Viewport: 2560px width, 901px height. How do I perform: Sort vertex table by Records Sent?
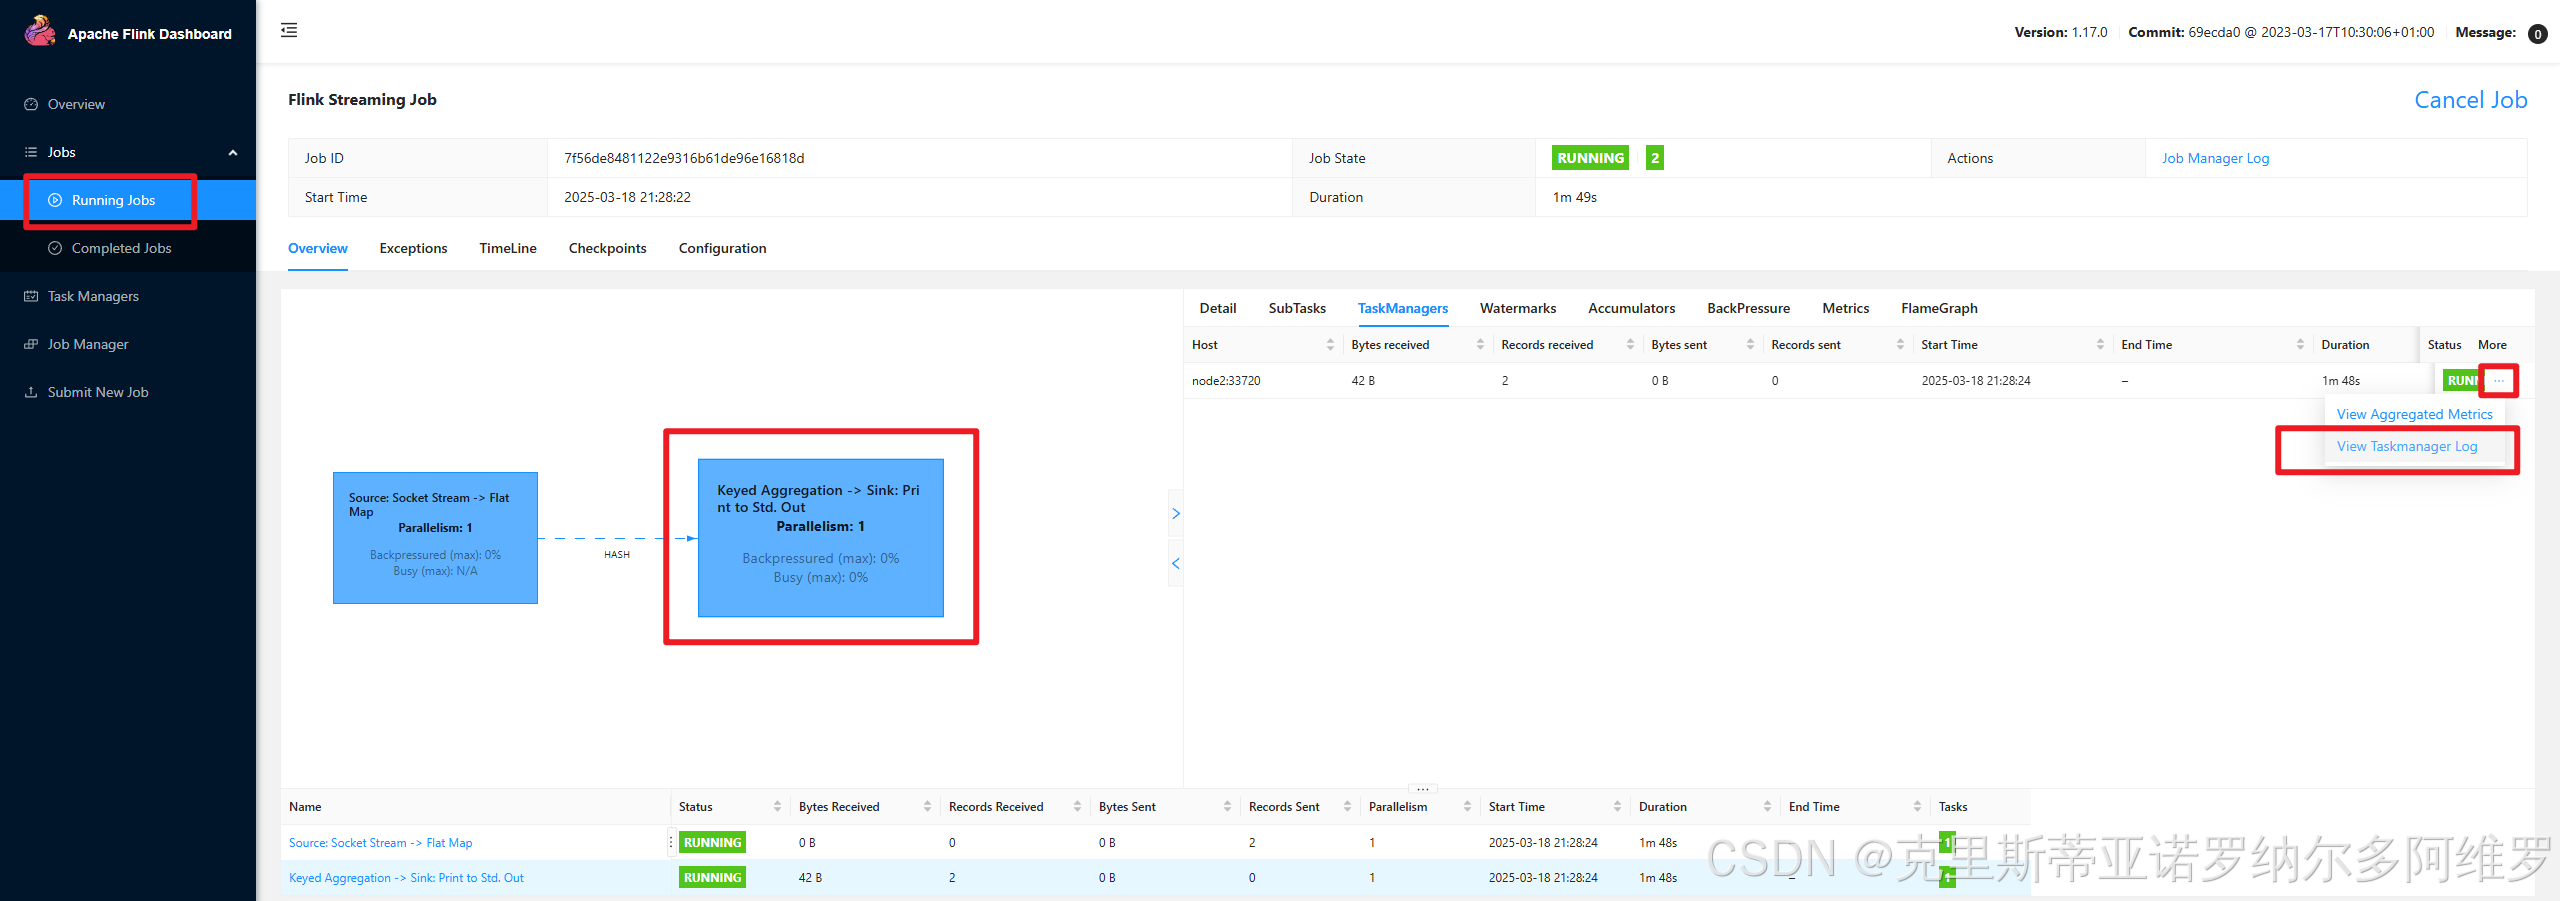pyautogui.click(x=1347, y=806)
